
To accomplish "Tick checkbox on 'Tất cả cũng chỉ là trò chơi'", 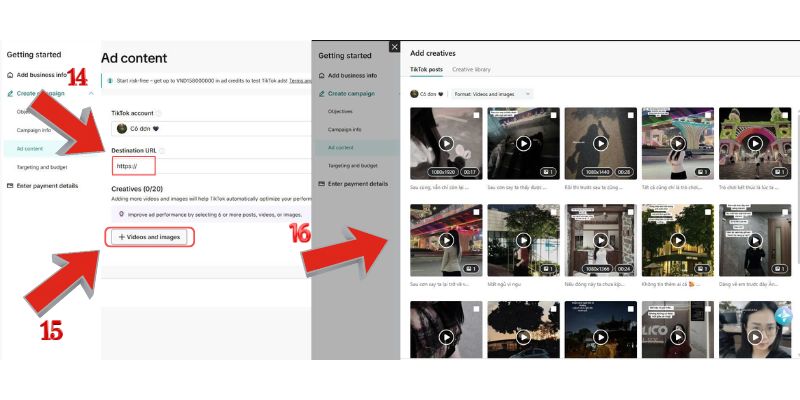I will tap(708, 115).
